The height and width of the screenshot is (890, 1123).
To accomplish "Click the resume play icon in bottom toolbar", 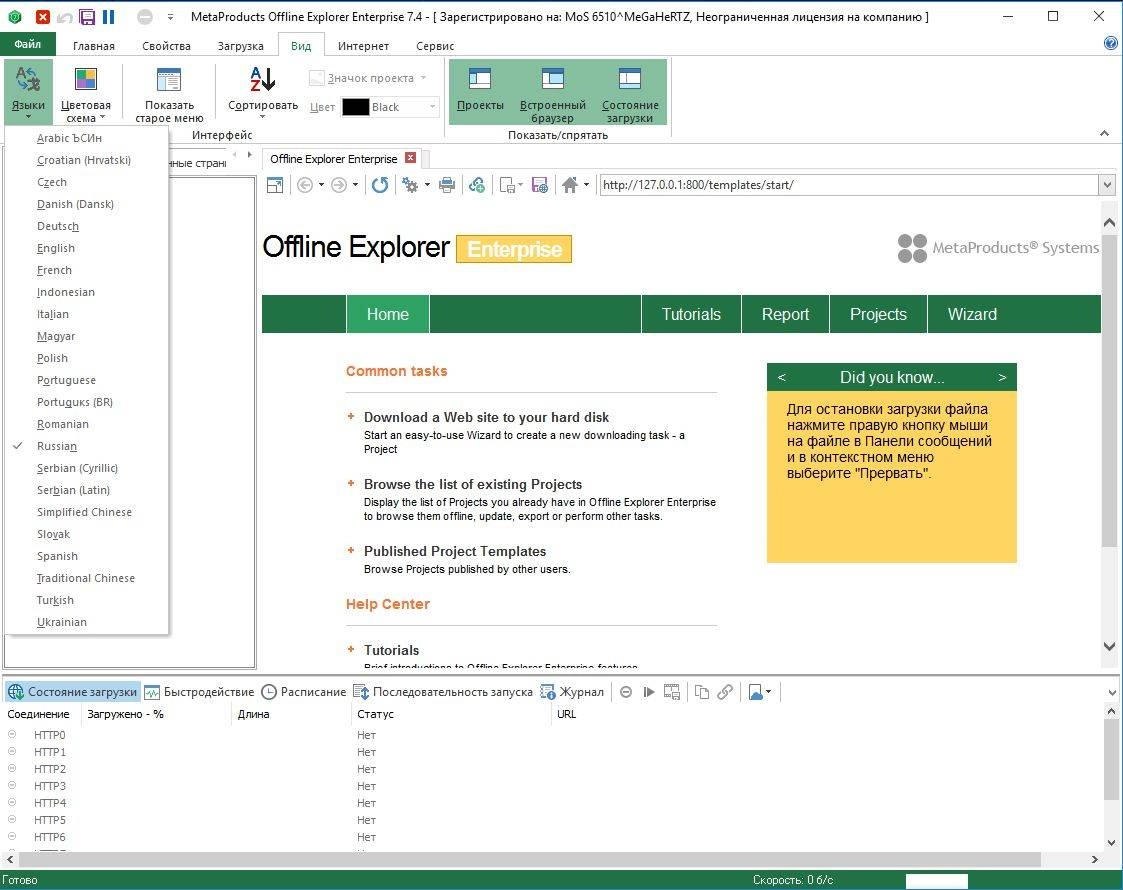I will coord(649,692).
